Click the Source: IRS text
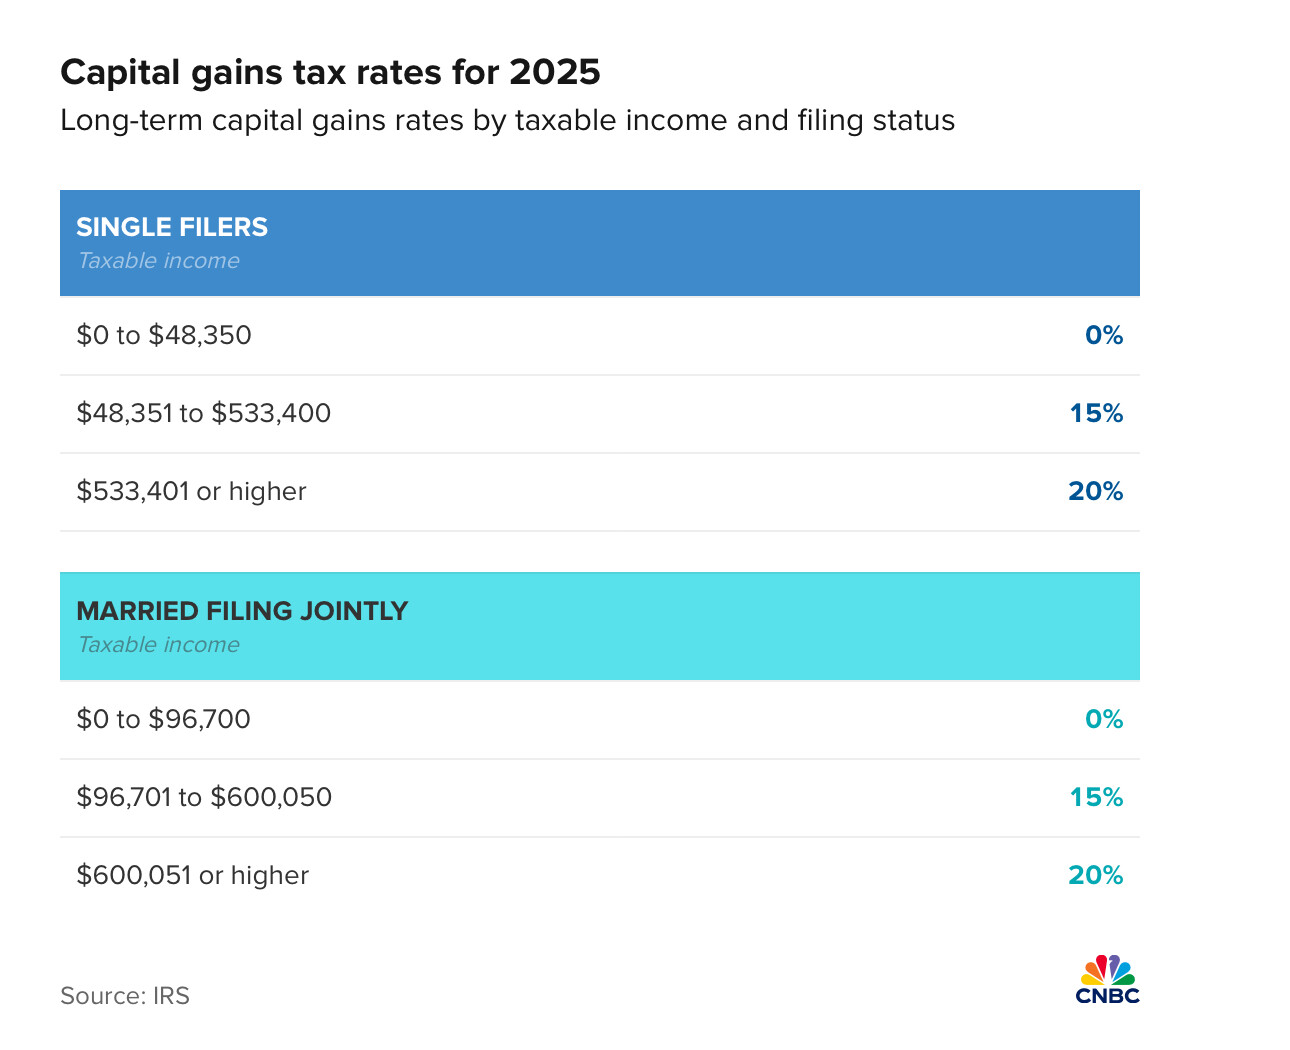Viewport: 1290px width, 1050px height. click(x=125, y=996)
